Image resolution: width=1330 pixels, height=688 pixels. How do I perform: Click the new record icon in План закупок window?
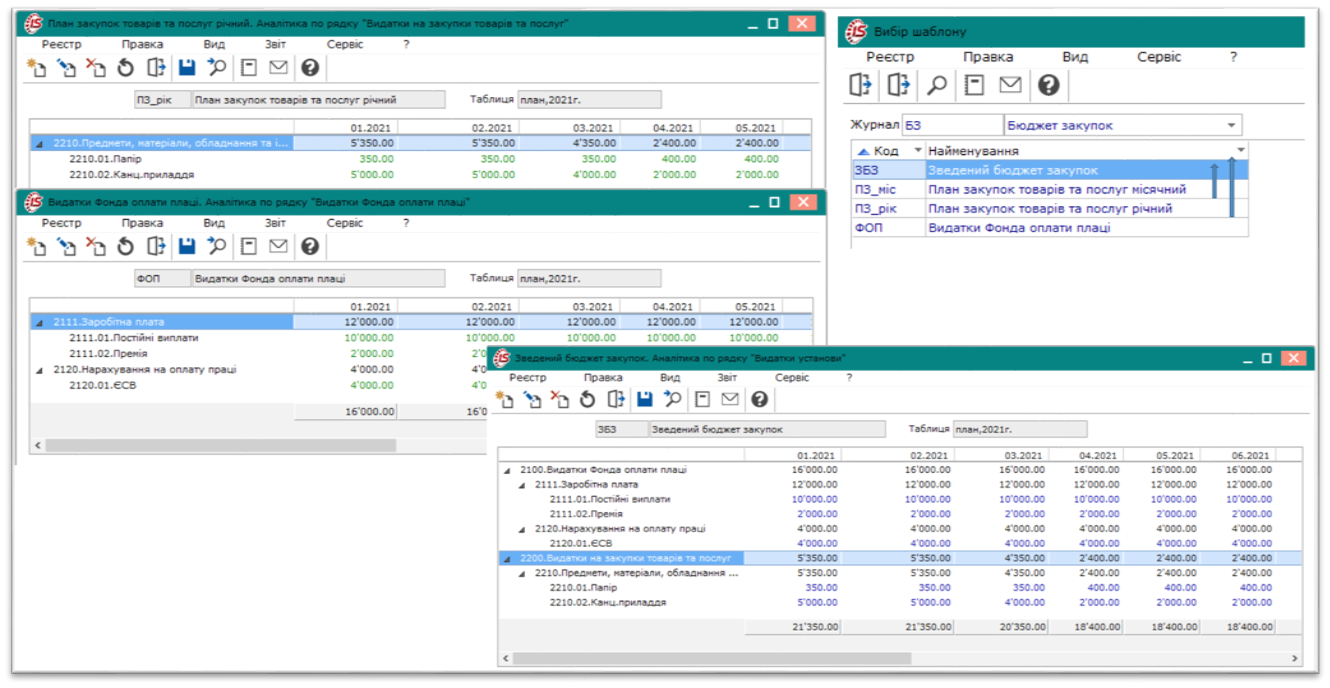(x=37, y=68)
